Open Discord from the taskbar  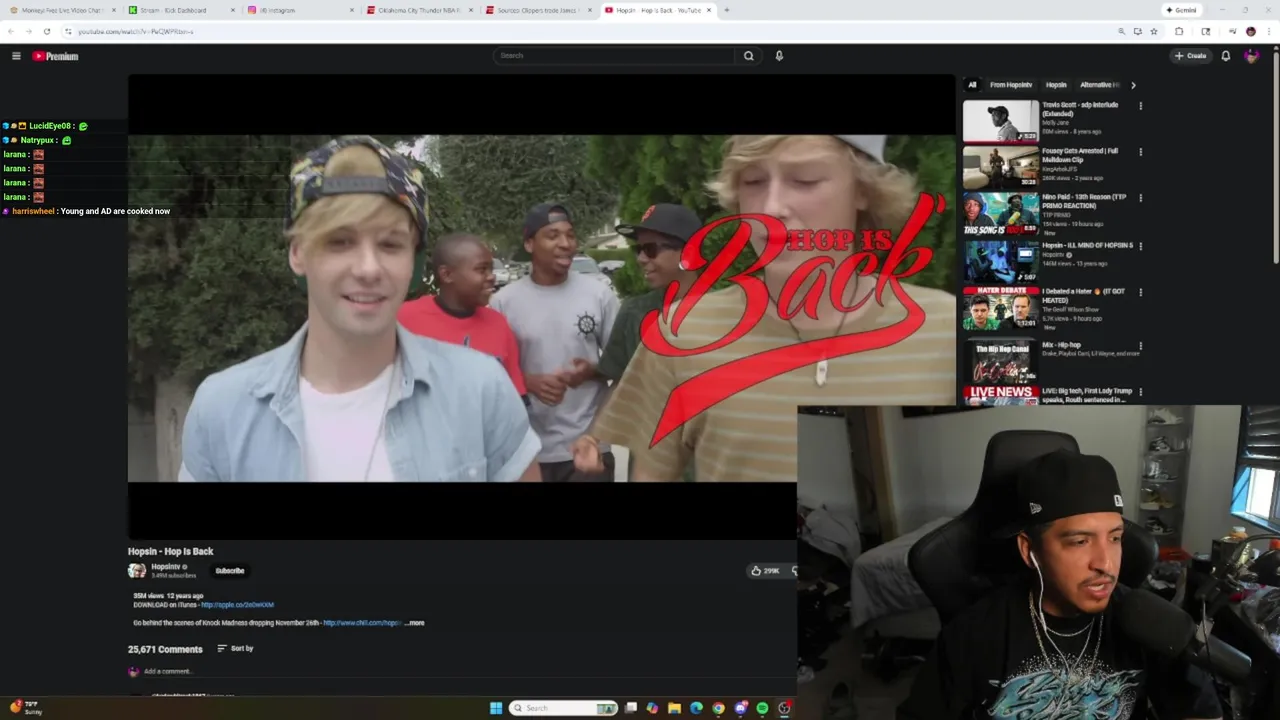(x=740, y=708)
